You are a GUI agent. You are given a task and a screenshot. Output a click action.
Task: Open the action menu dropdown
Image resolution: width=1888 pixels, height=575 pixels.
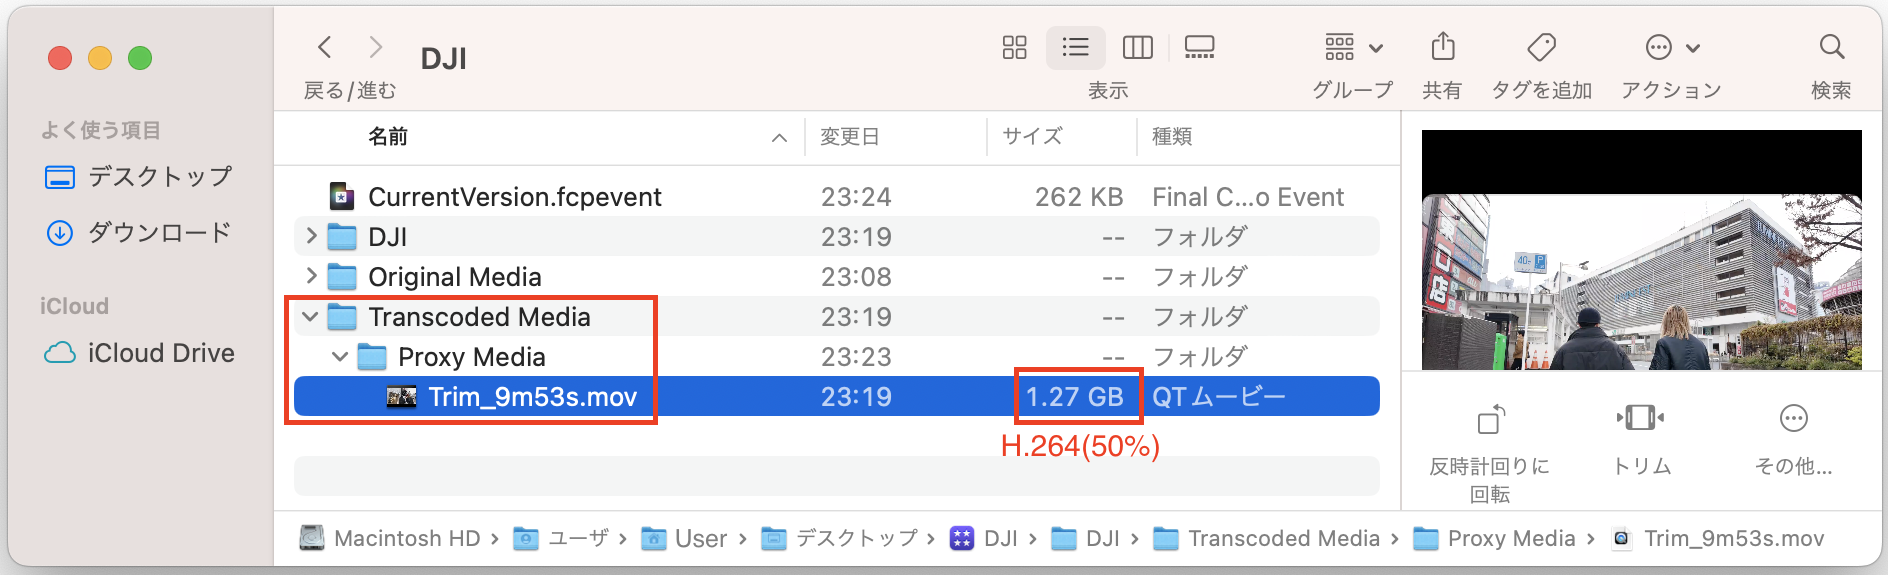click(x=1672, y=47)
